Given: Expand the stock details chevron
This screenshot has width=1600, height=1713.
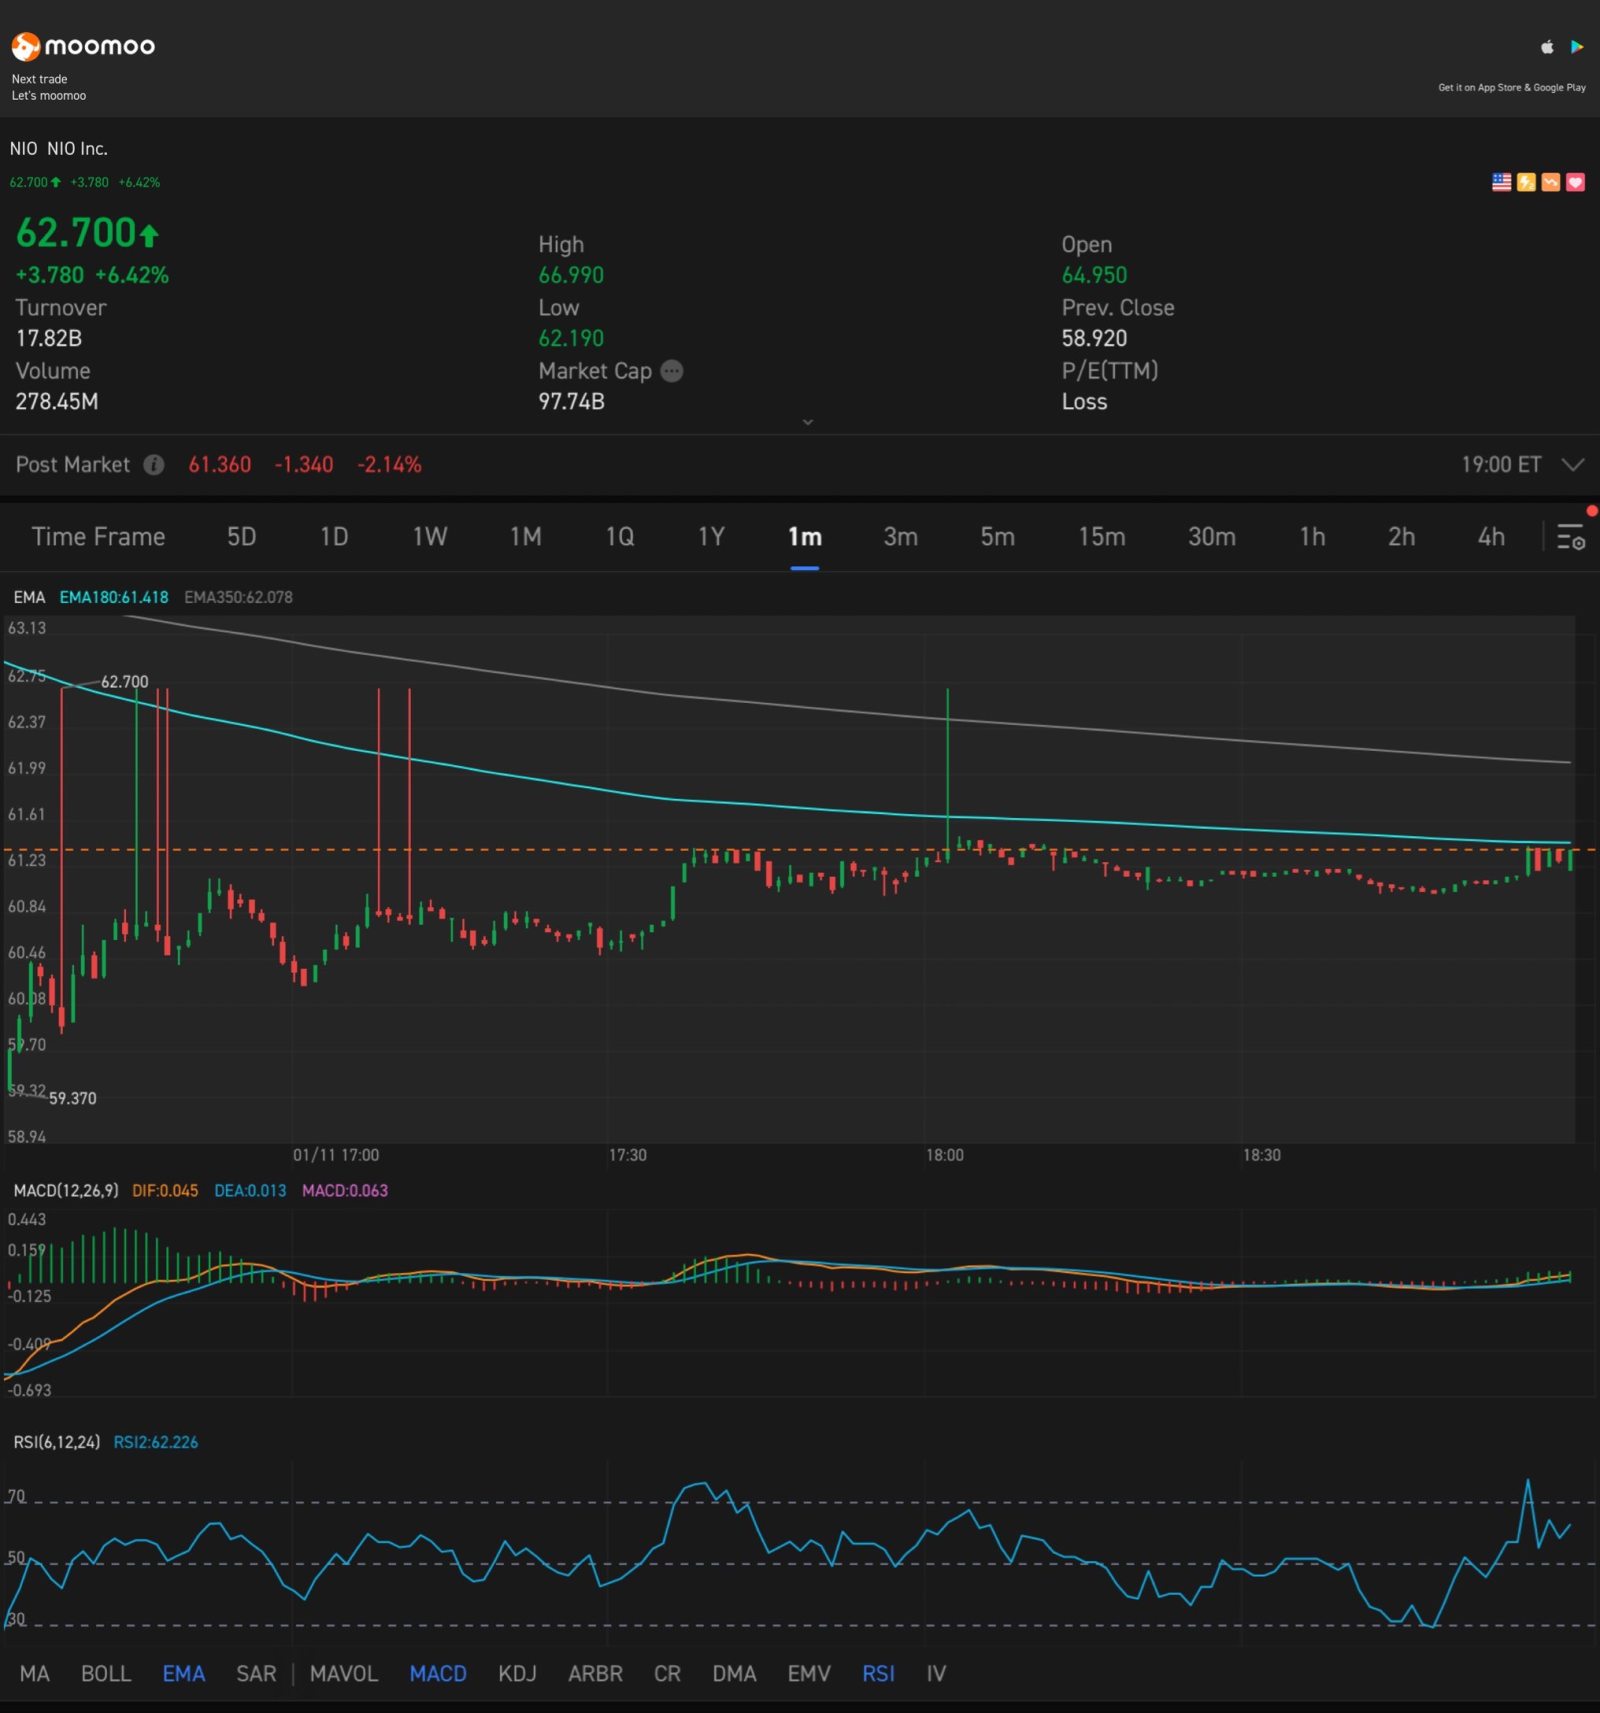Looking at the screenshot, I should [808, 422].
